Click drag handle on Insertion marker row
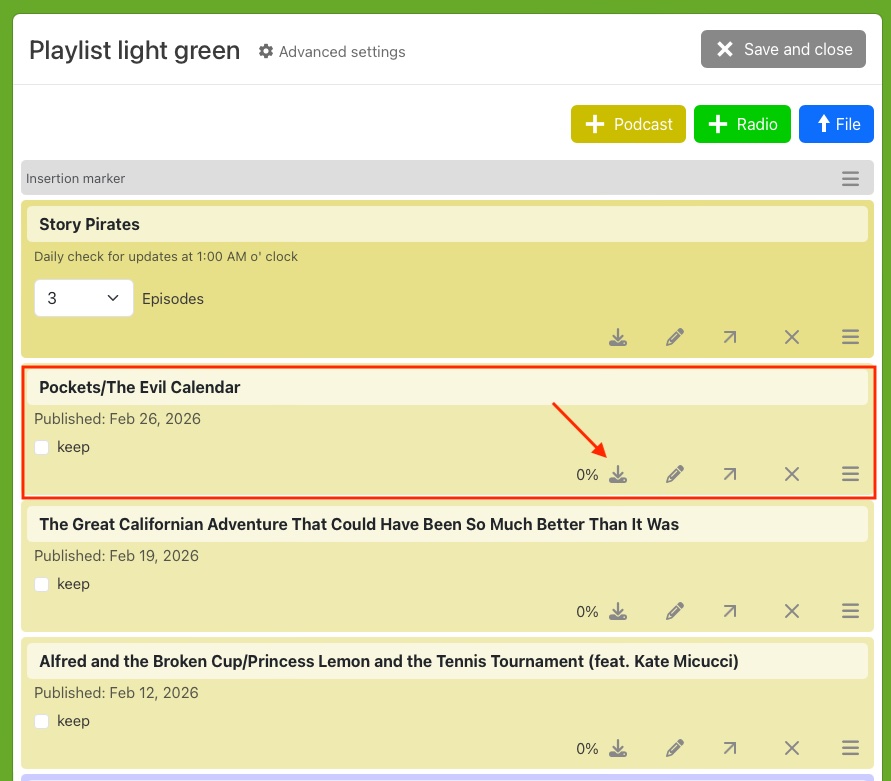The height and width of the screenshot is (781, 891). tap(850, 179)
